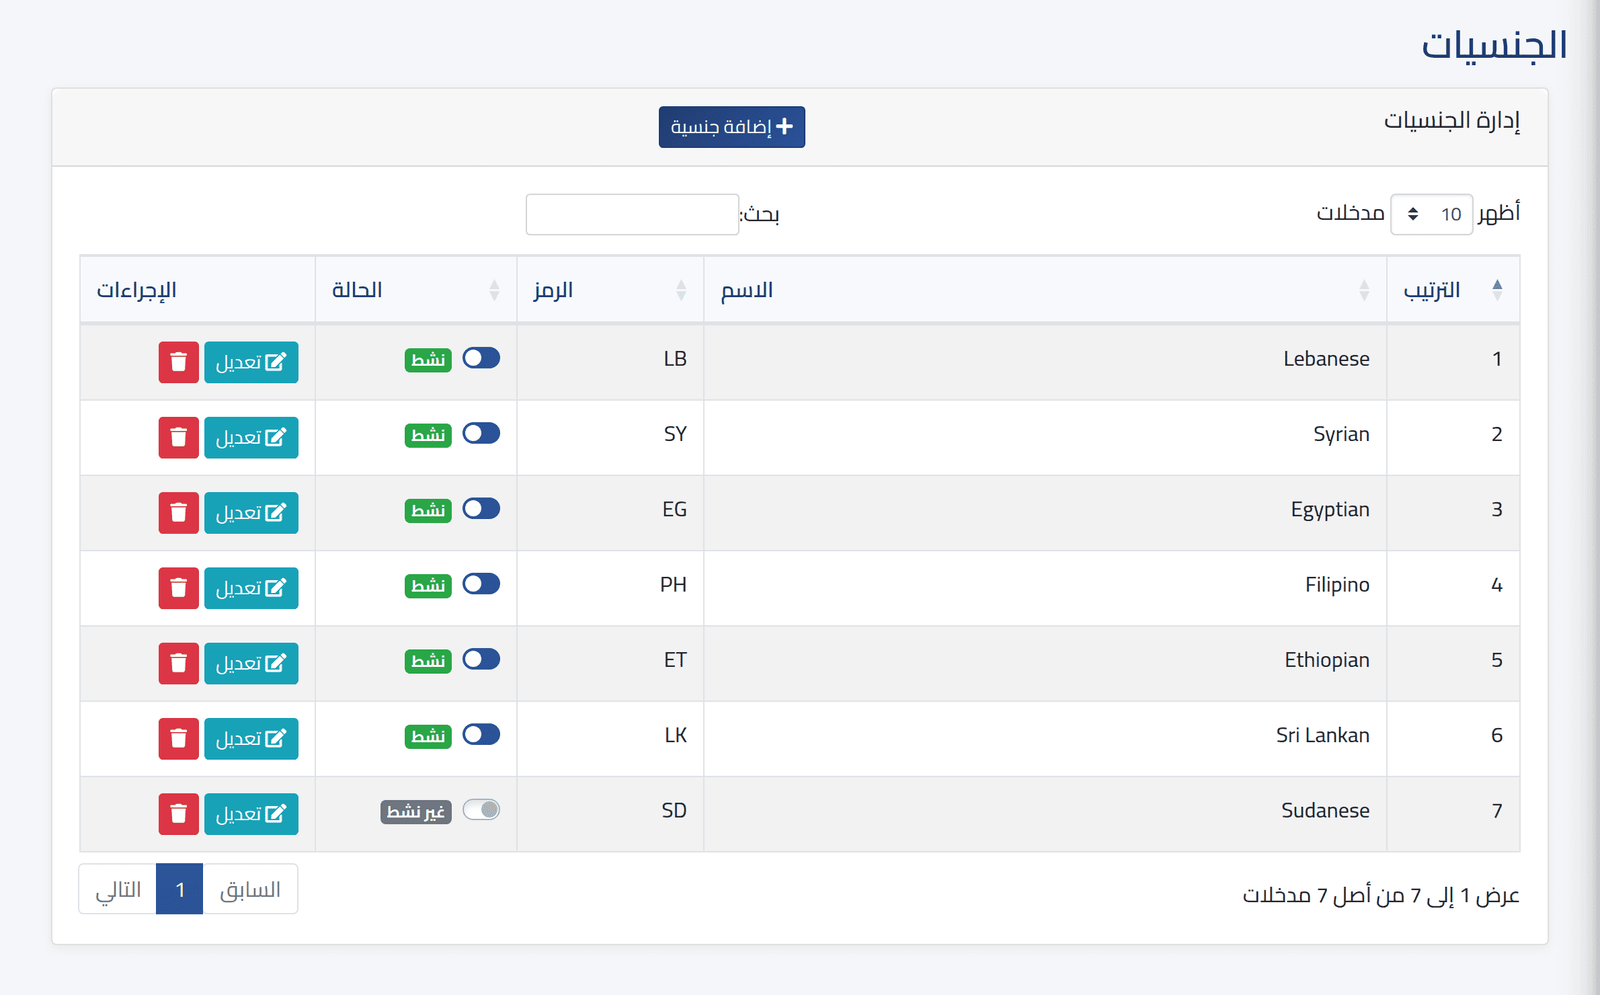Delete the Sudanese nationality row

pyautogui.click(x=179, y=814)
